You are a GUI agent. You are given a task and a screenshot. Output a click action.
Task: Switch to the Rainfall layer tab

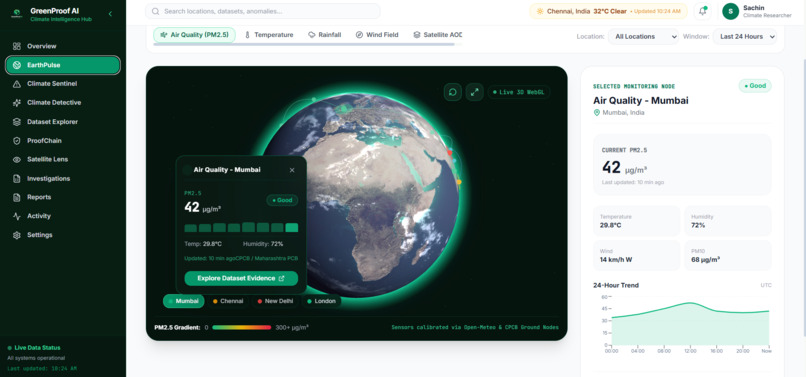point(324,35)
